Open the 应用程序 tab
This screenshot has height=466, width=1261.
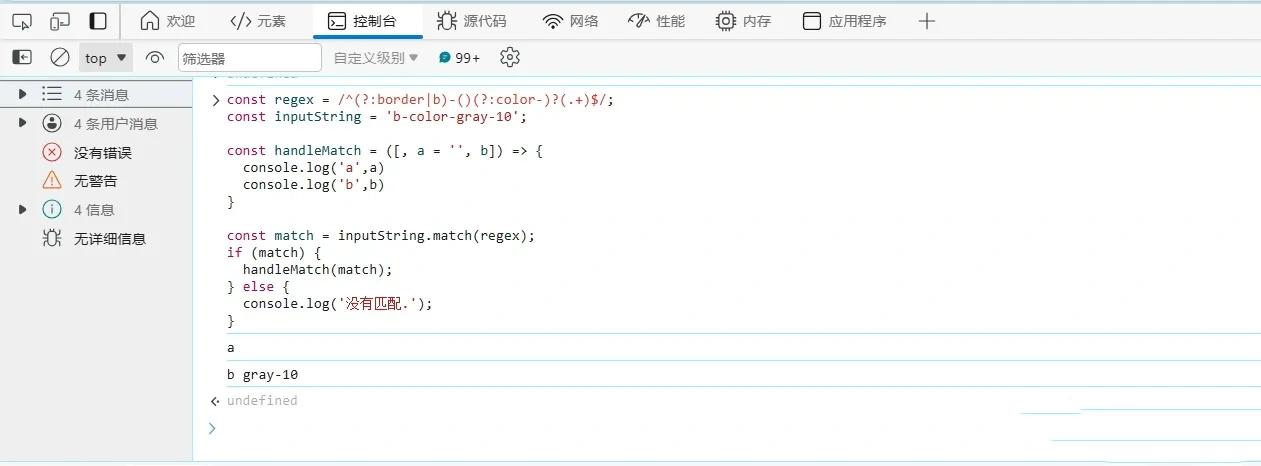844,21
